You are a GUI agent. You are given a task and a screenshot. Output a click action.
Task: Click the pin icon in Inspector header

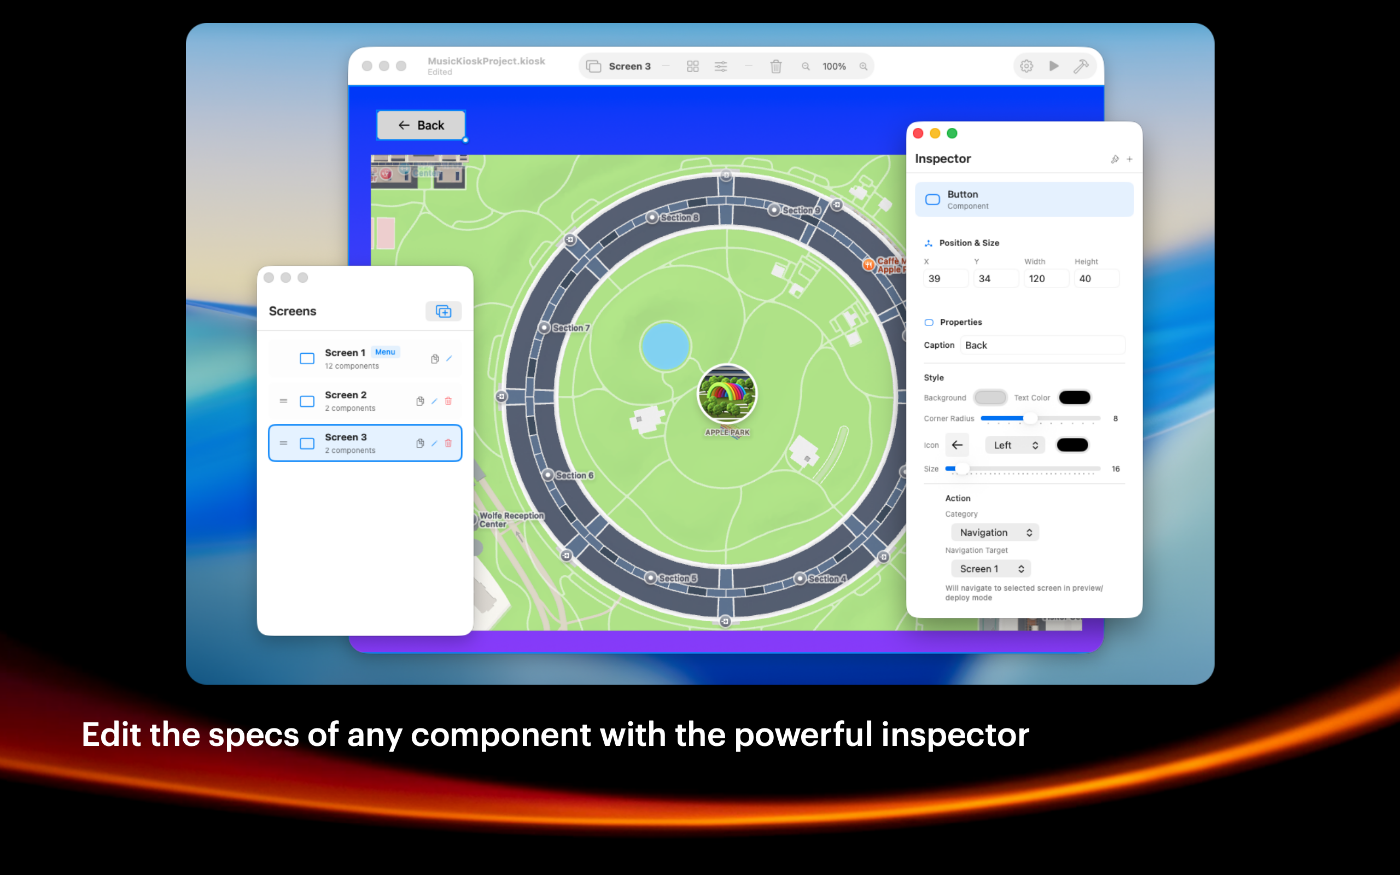[1115, 159]
